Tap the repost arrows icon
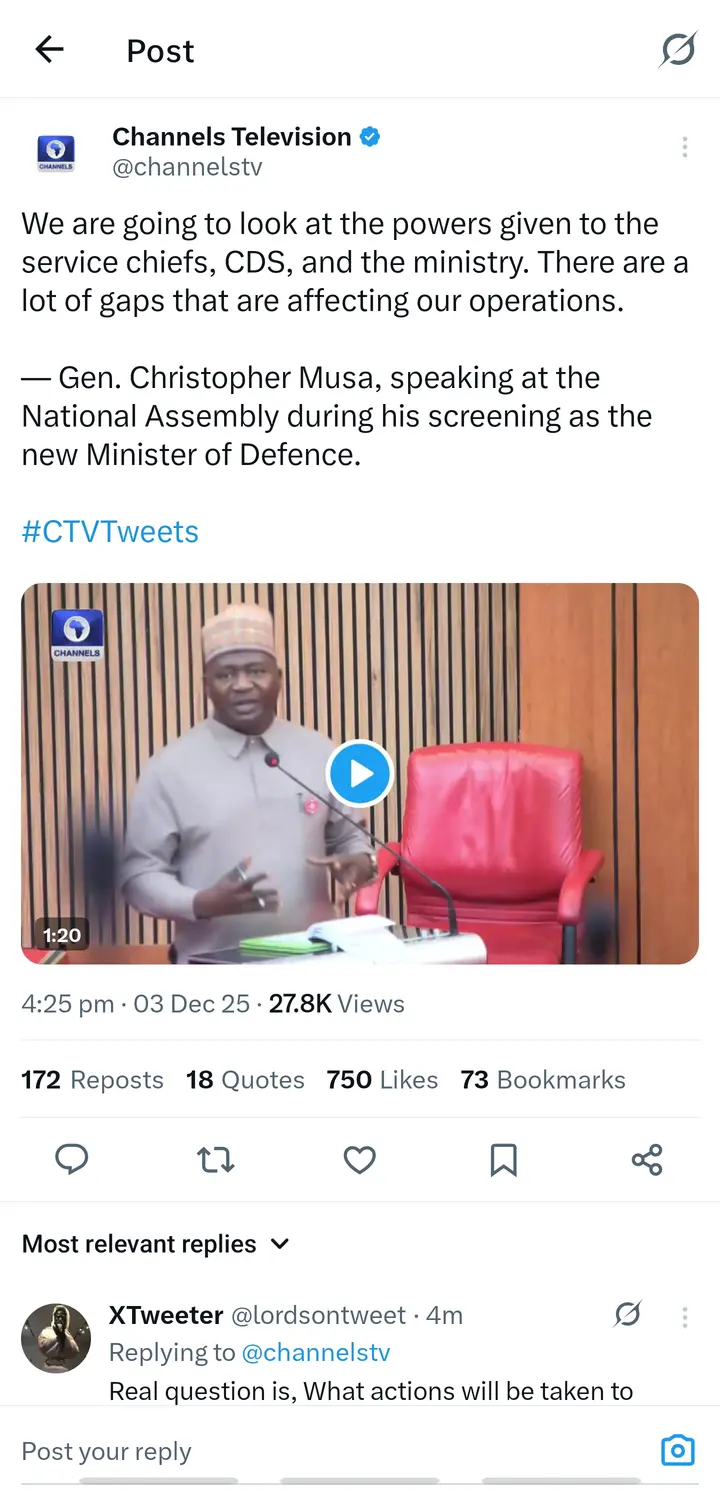This screenshot has width=720, height=1494. (x=215, y=1159)
